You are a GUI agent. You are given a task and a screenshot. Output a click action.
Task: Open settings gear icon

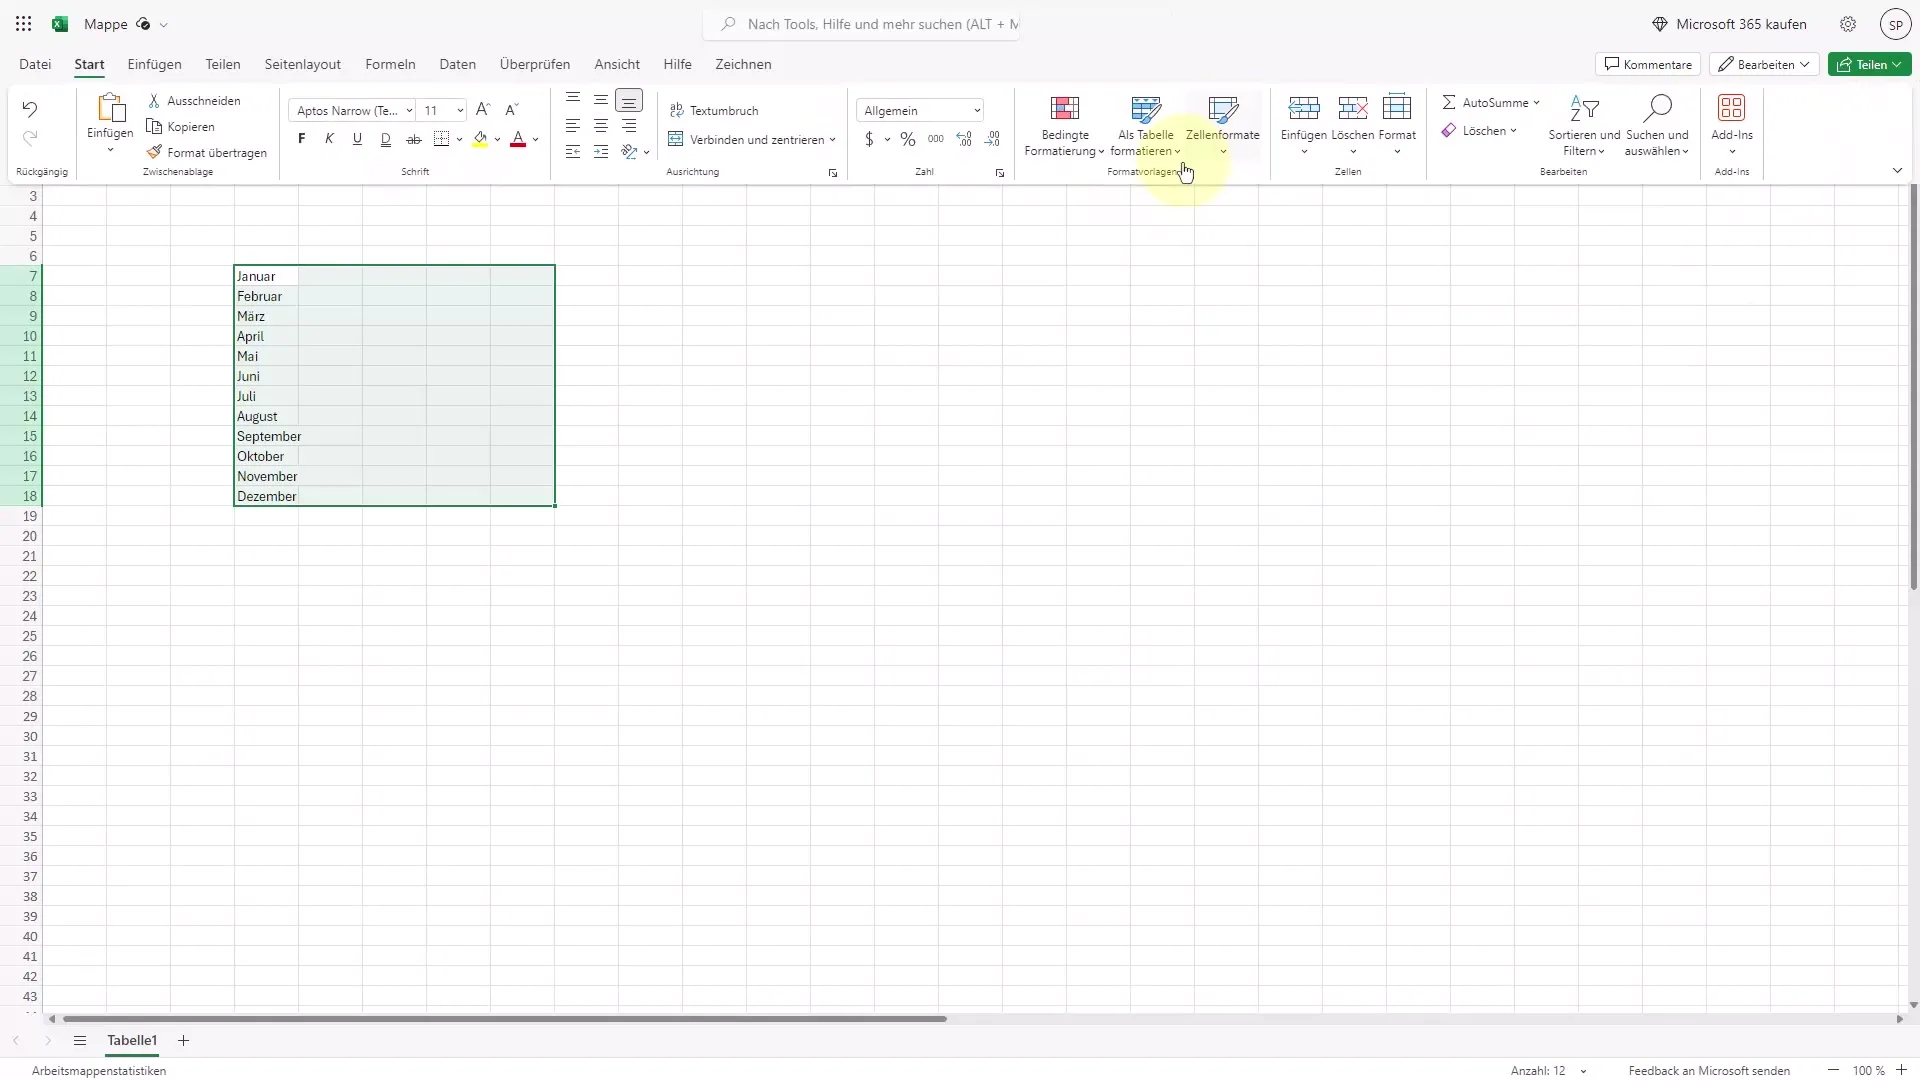tap(1848, 24)
